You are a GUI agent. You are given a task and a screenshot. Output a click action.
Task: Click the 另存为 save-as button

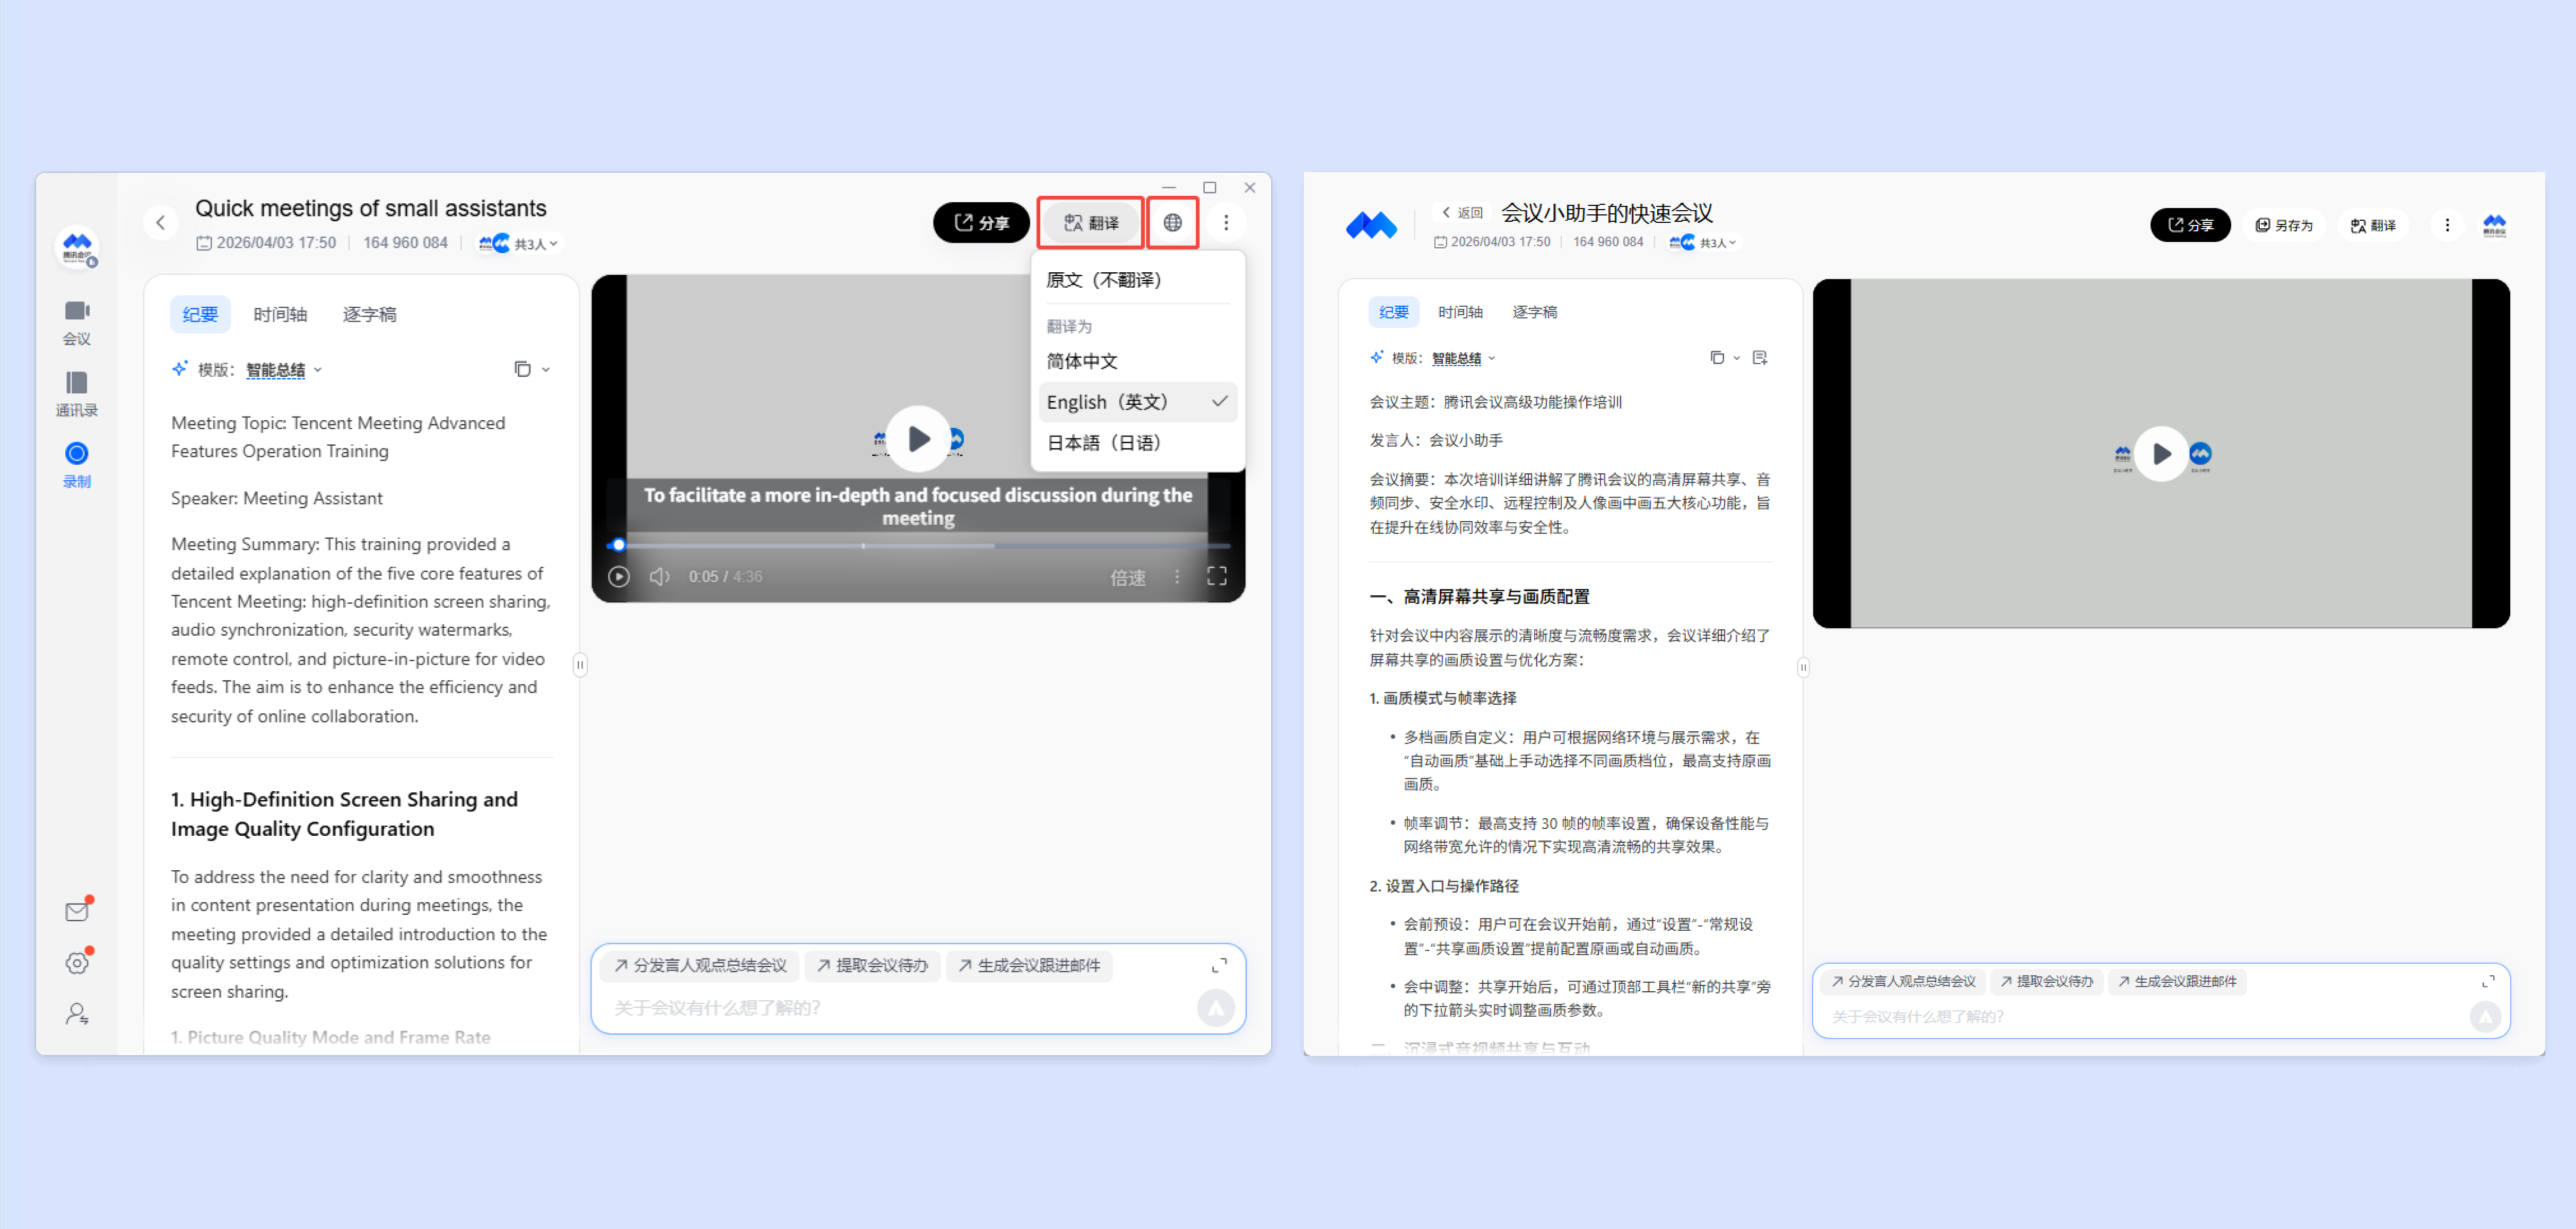point(2284,225)
